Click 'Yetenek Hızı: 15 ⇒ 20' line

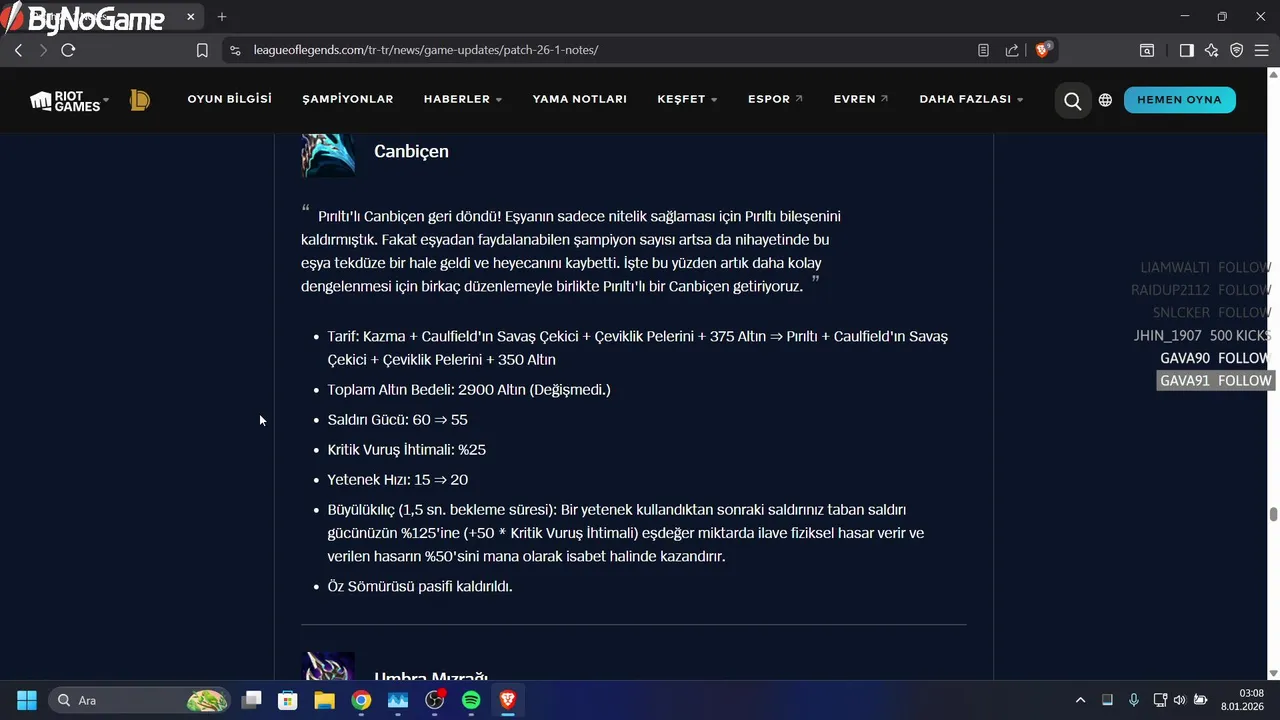coord(397,480)
